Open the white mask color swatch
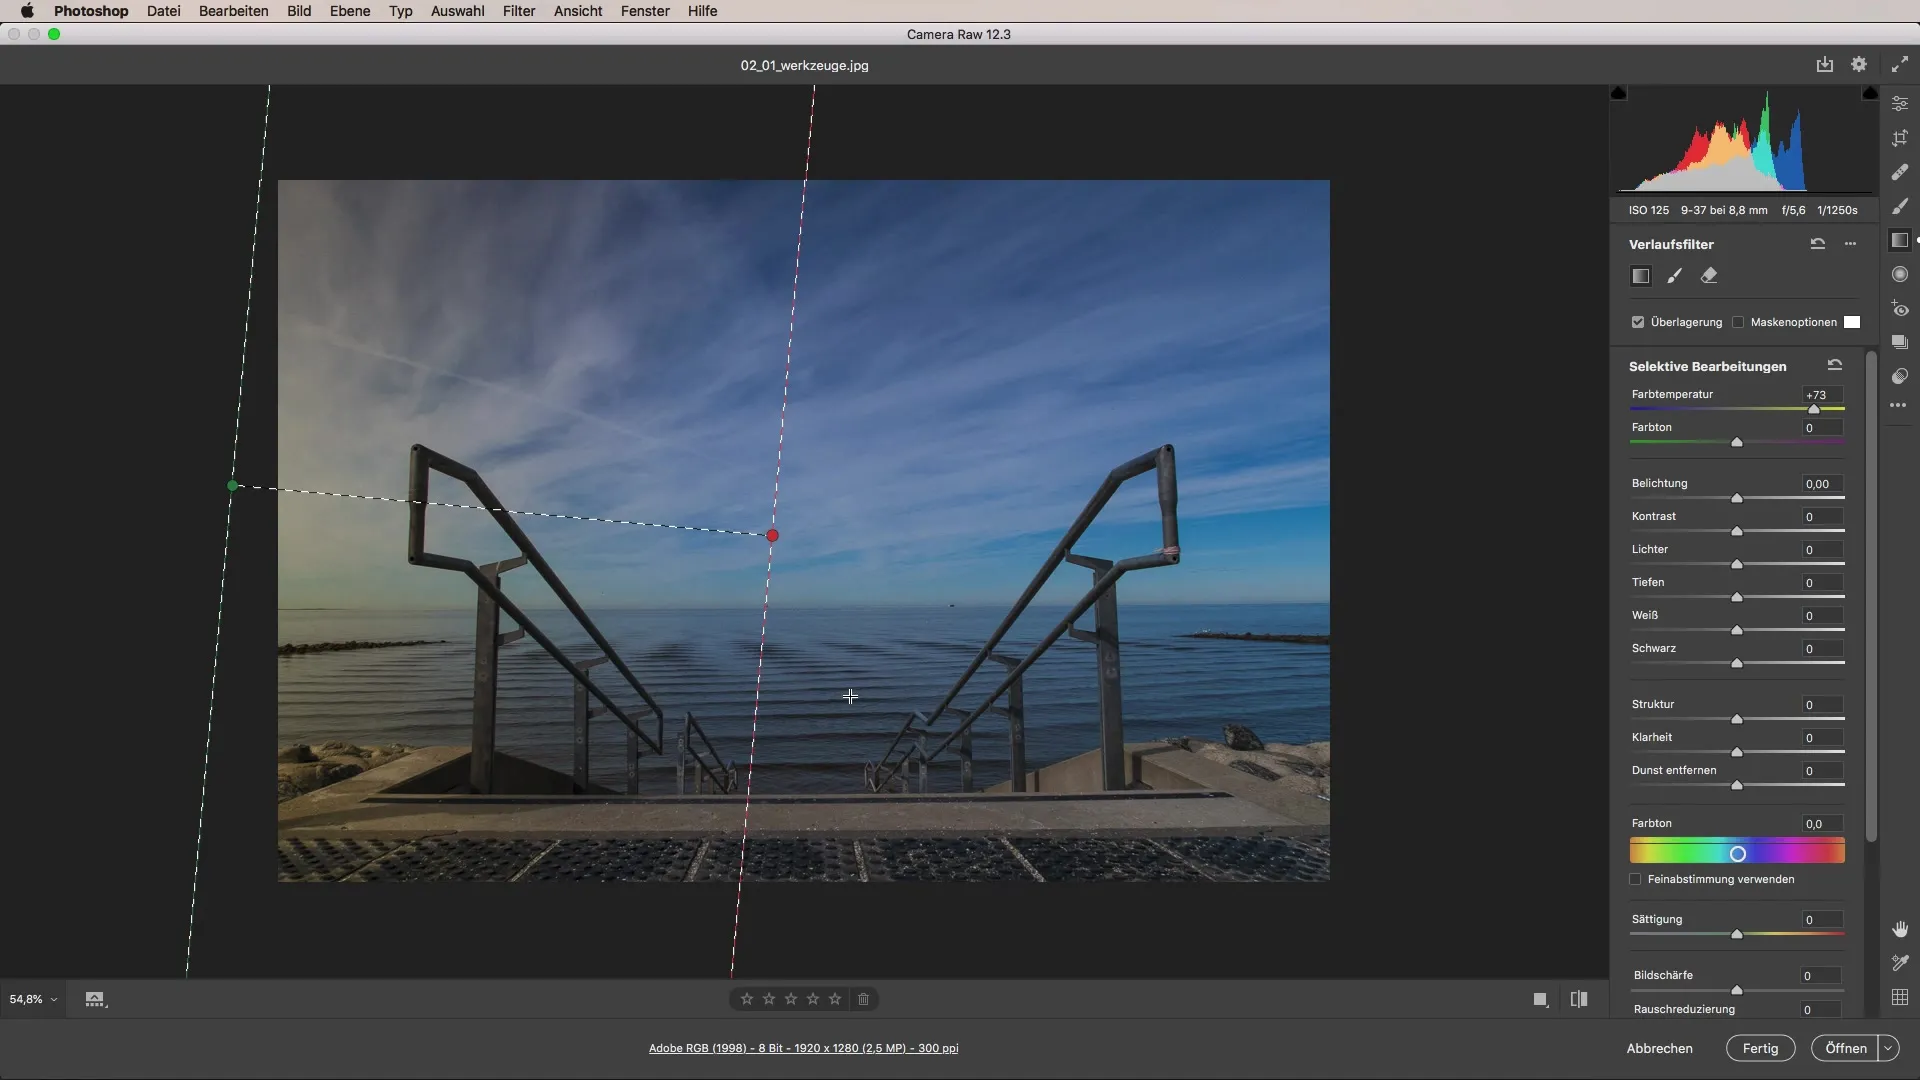Image resolution: width=1920 pixels, height=1080 pixels. click(1852, 322)
